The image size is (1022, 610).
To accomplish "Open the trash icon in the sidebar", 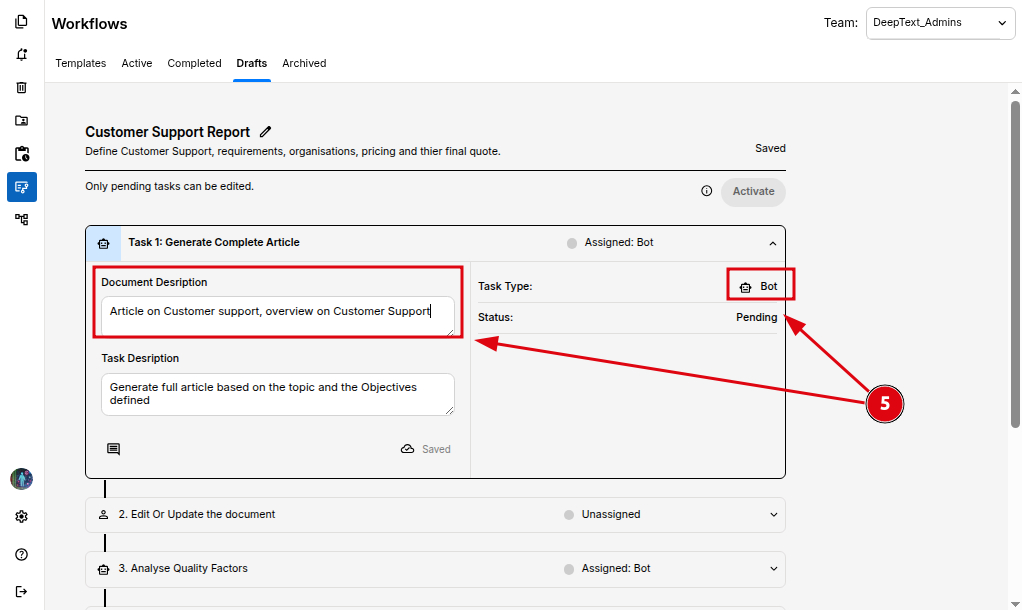I will tap(22, 88).
